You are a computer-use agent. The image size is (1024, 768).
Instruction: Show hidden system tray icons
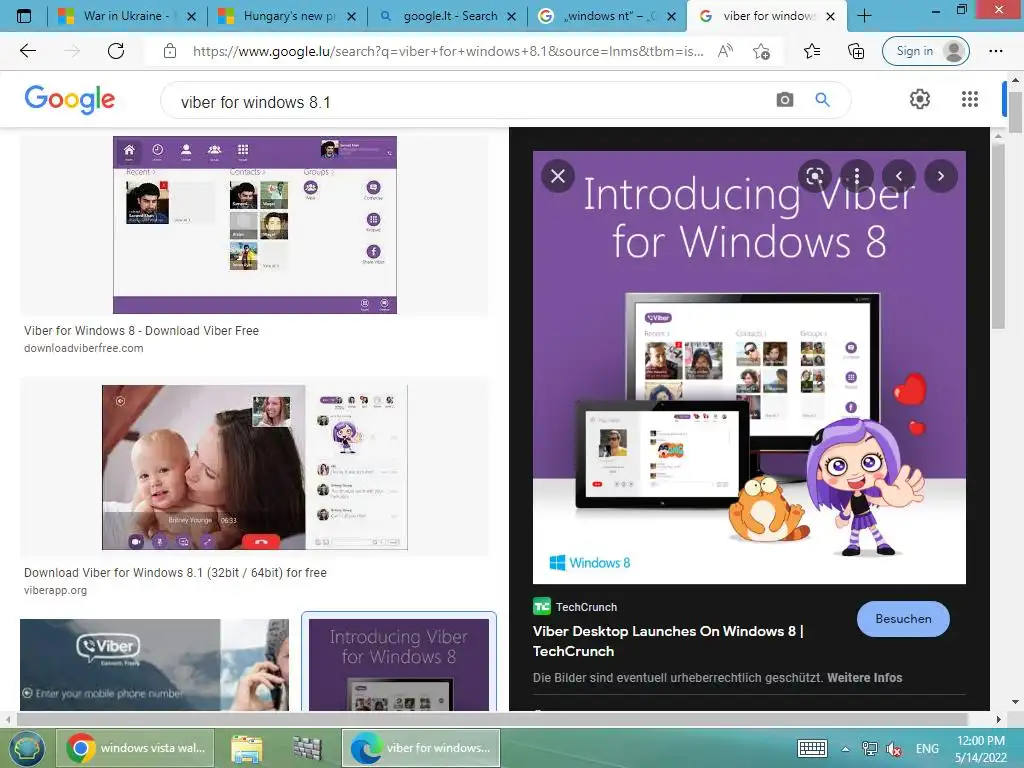point(845,749)
